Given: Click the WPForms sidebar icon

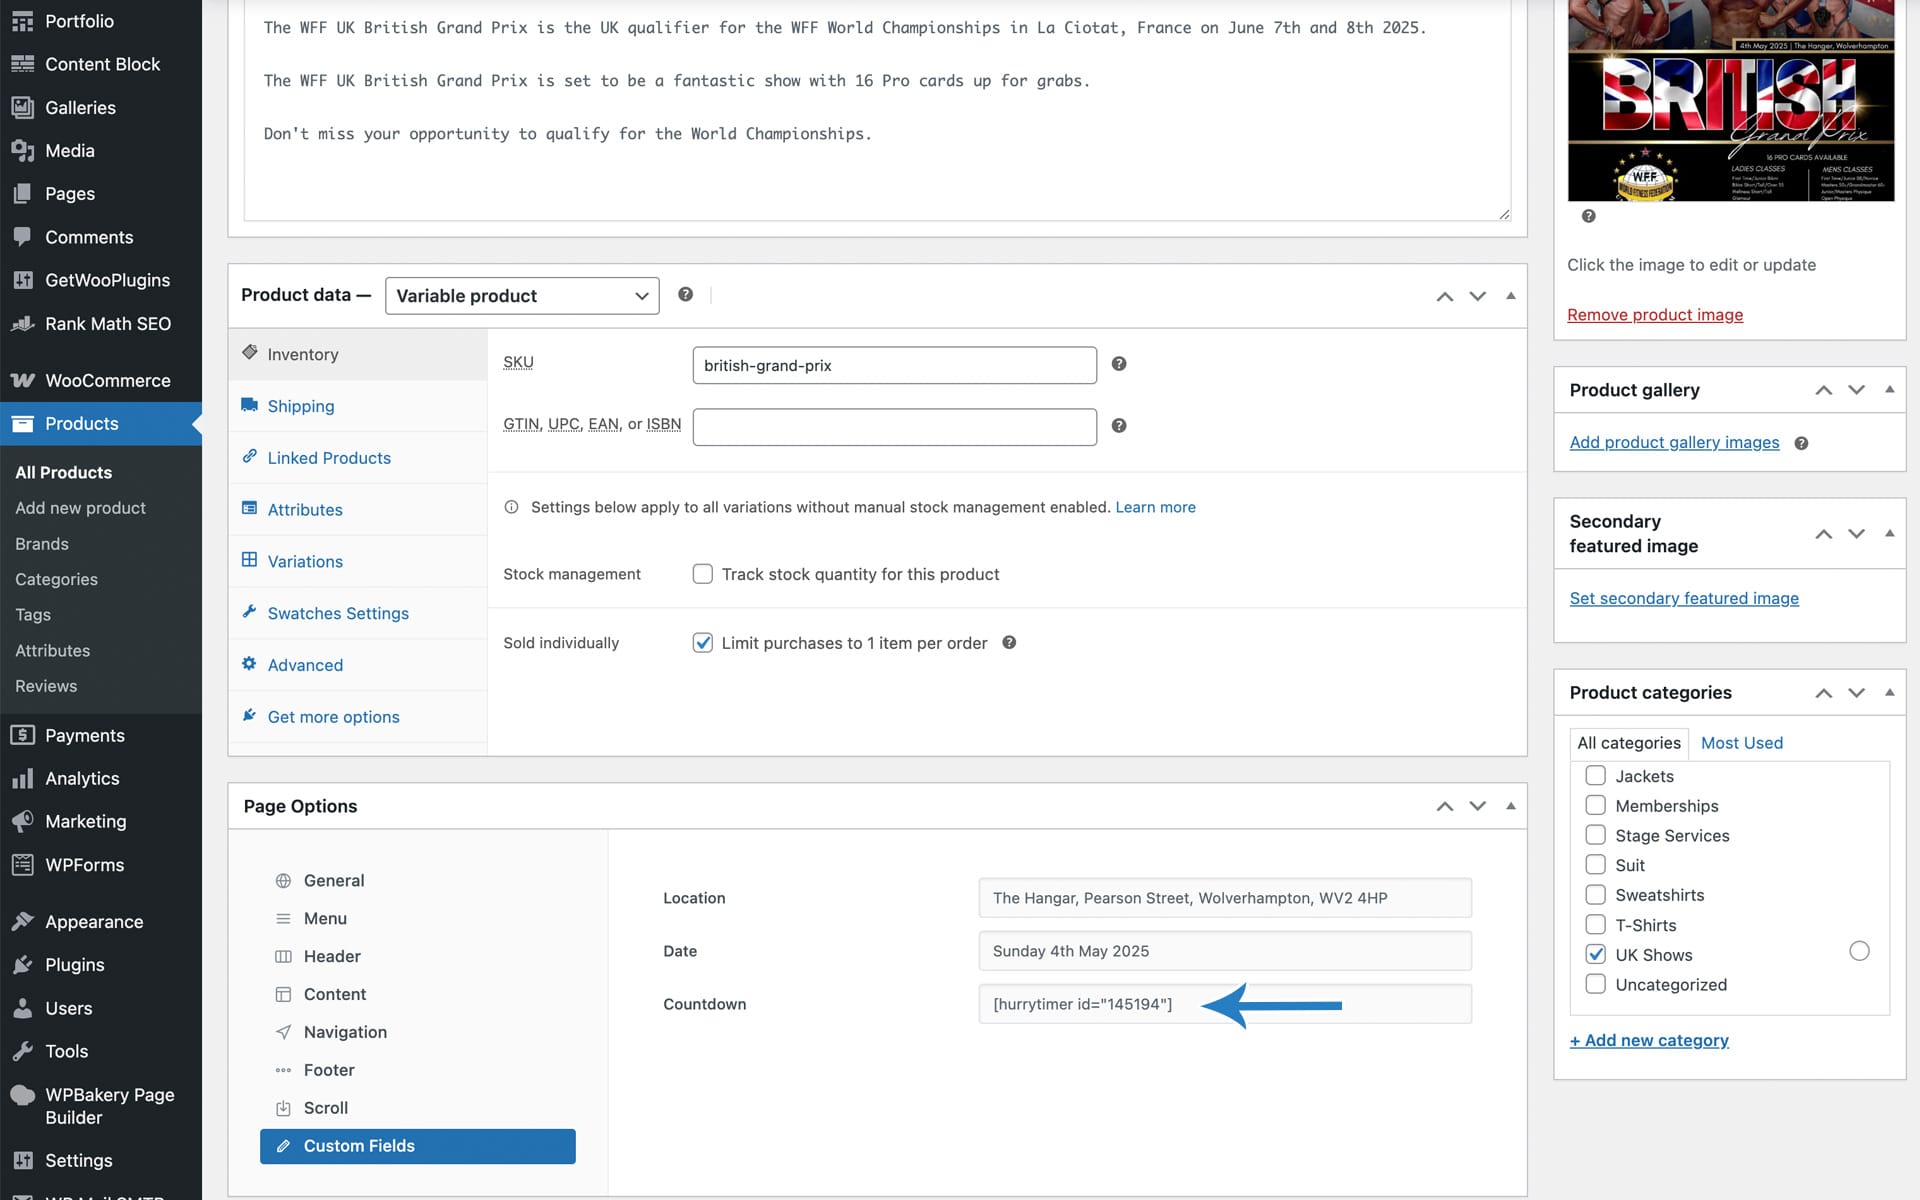Looking at the screenshot, I should 22,865.
